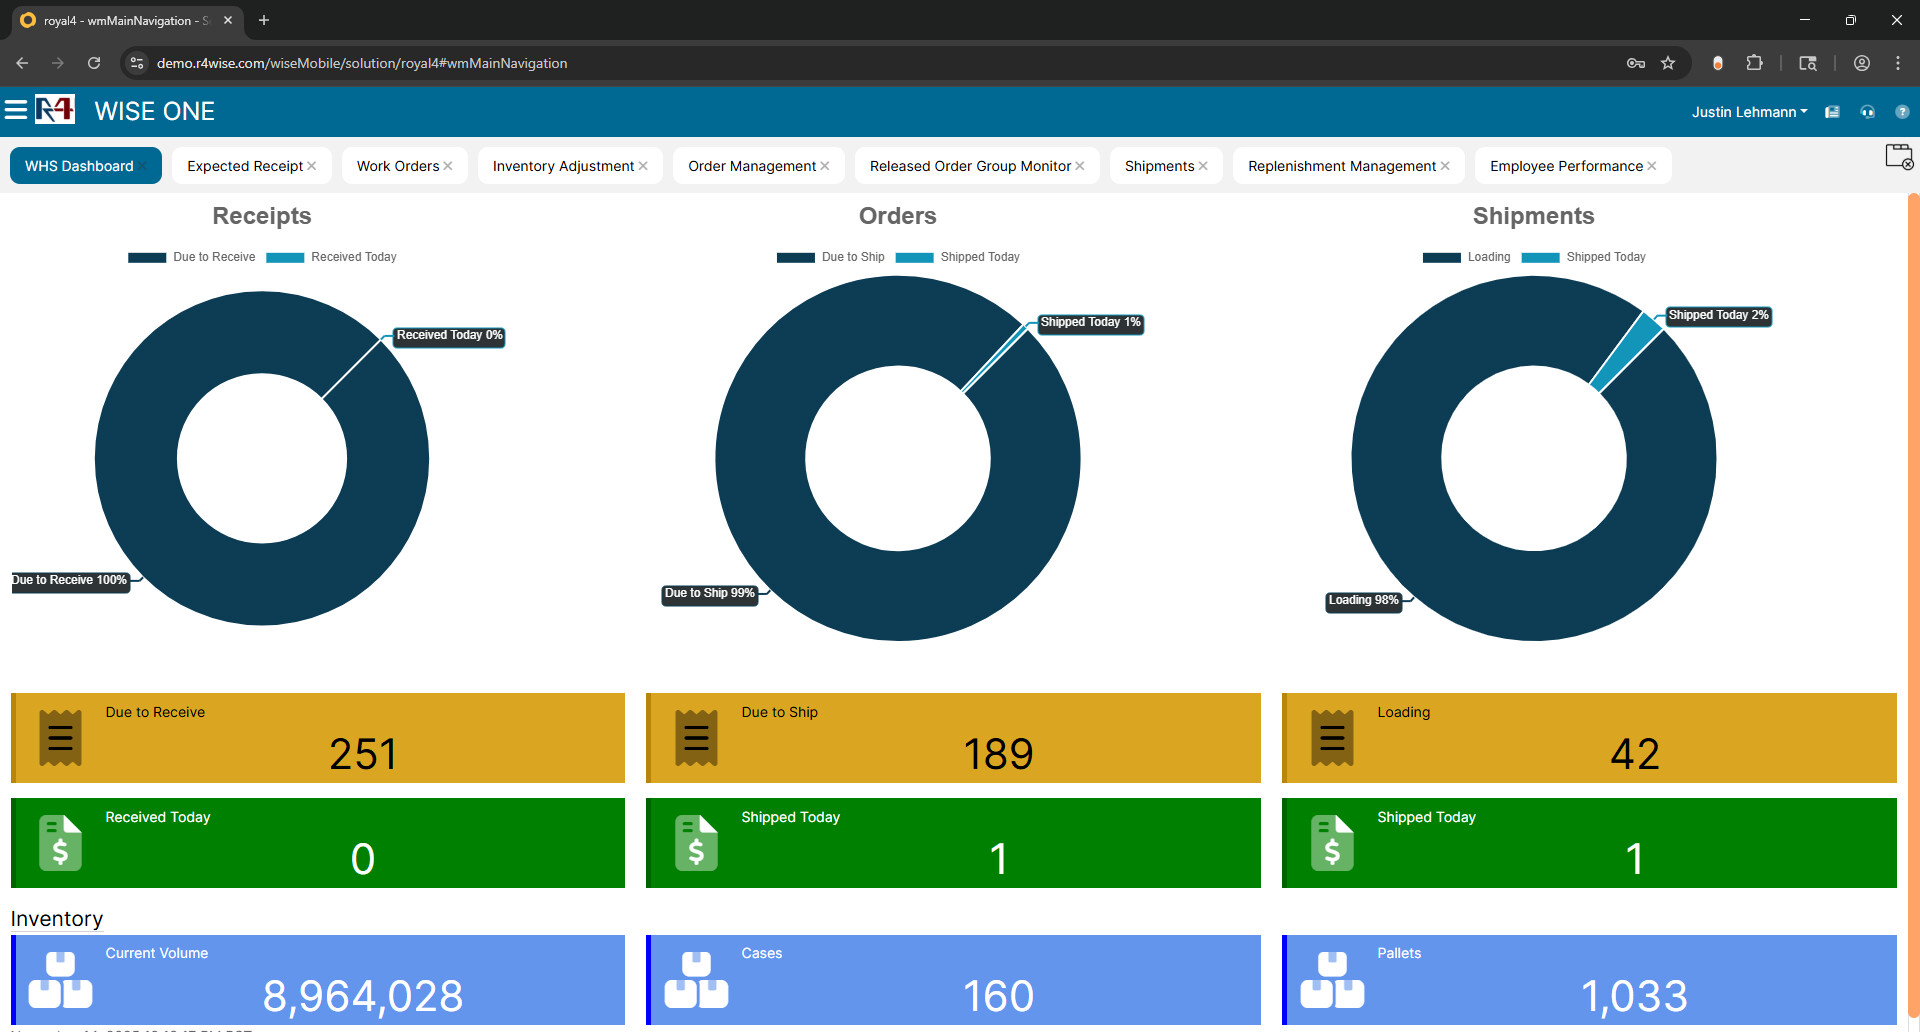Click the close-all-tabs icon at far right
The image size is (1920, 1032).
coord(1899,157)
